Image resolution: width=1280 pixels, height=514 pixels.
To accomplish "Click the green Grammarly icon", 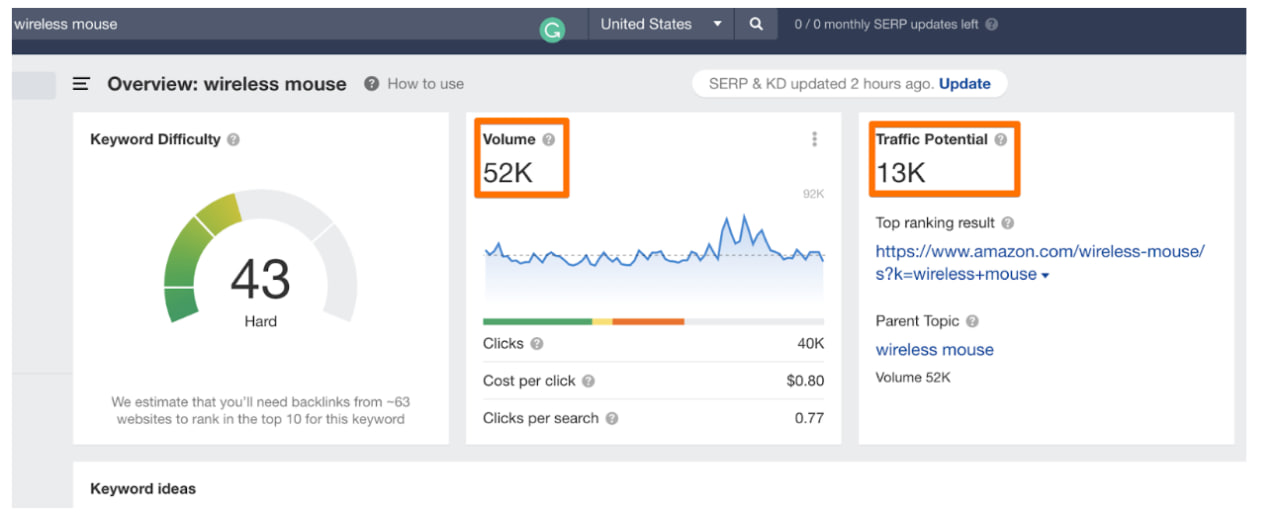I will coord(552,30).
